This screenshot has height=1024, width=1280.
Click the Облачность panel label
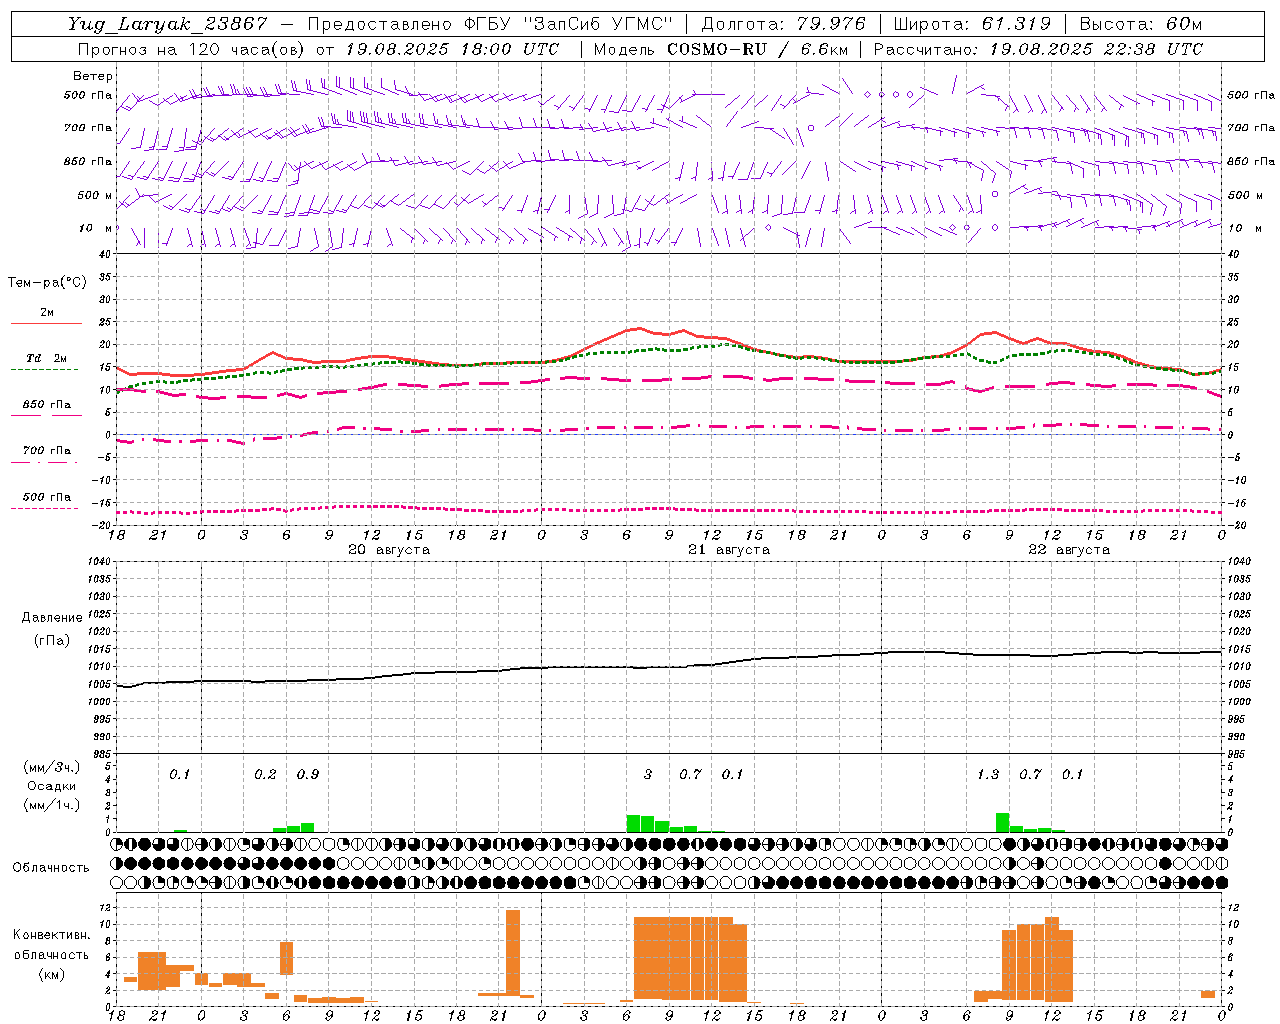tap(51, 868)
